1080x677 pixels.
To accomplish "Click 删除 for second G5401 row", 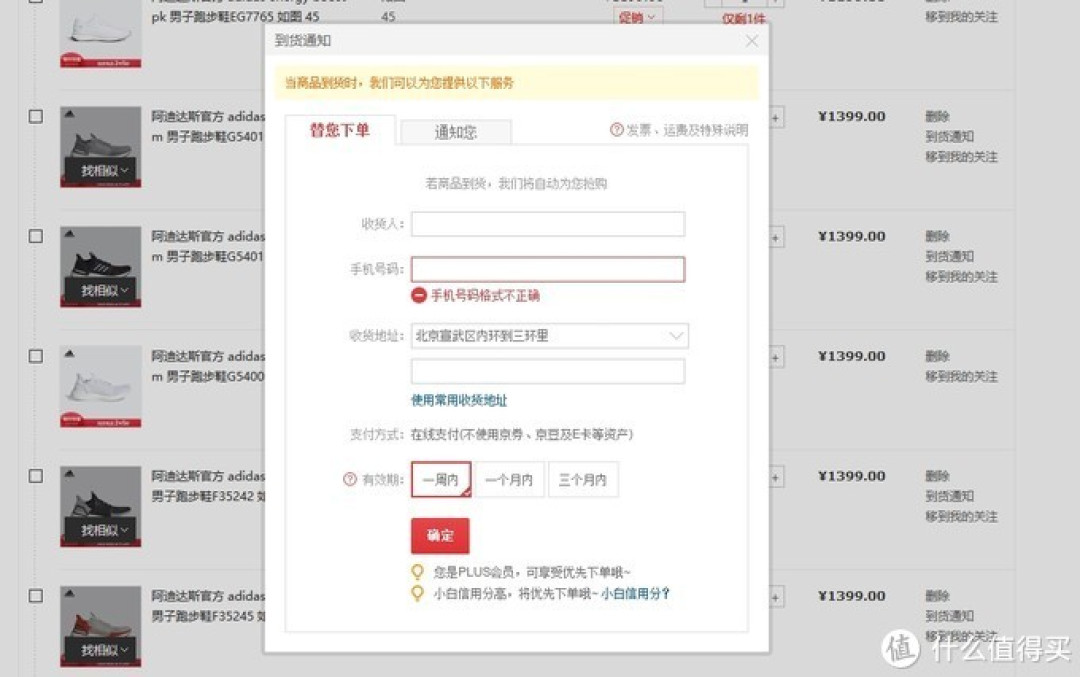I will [937, 236].
